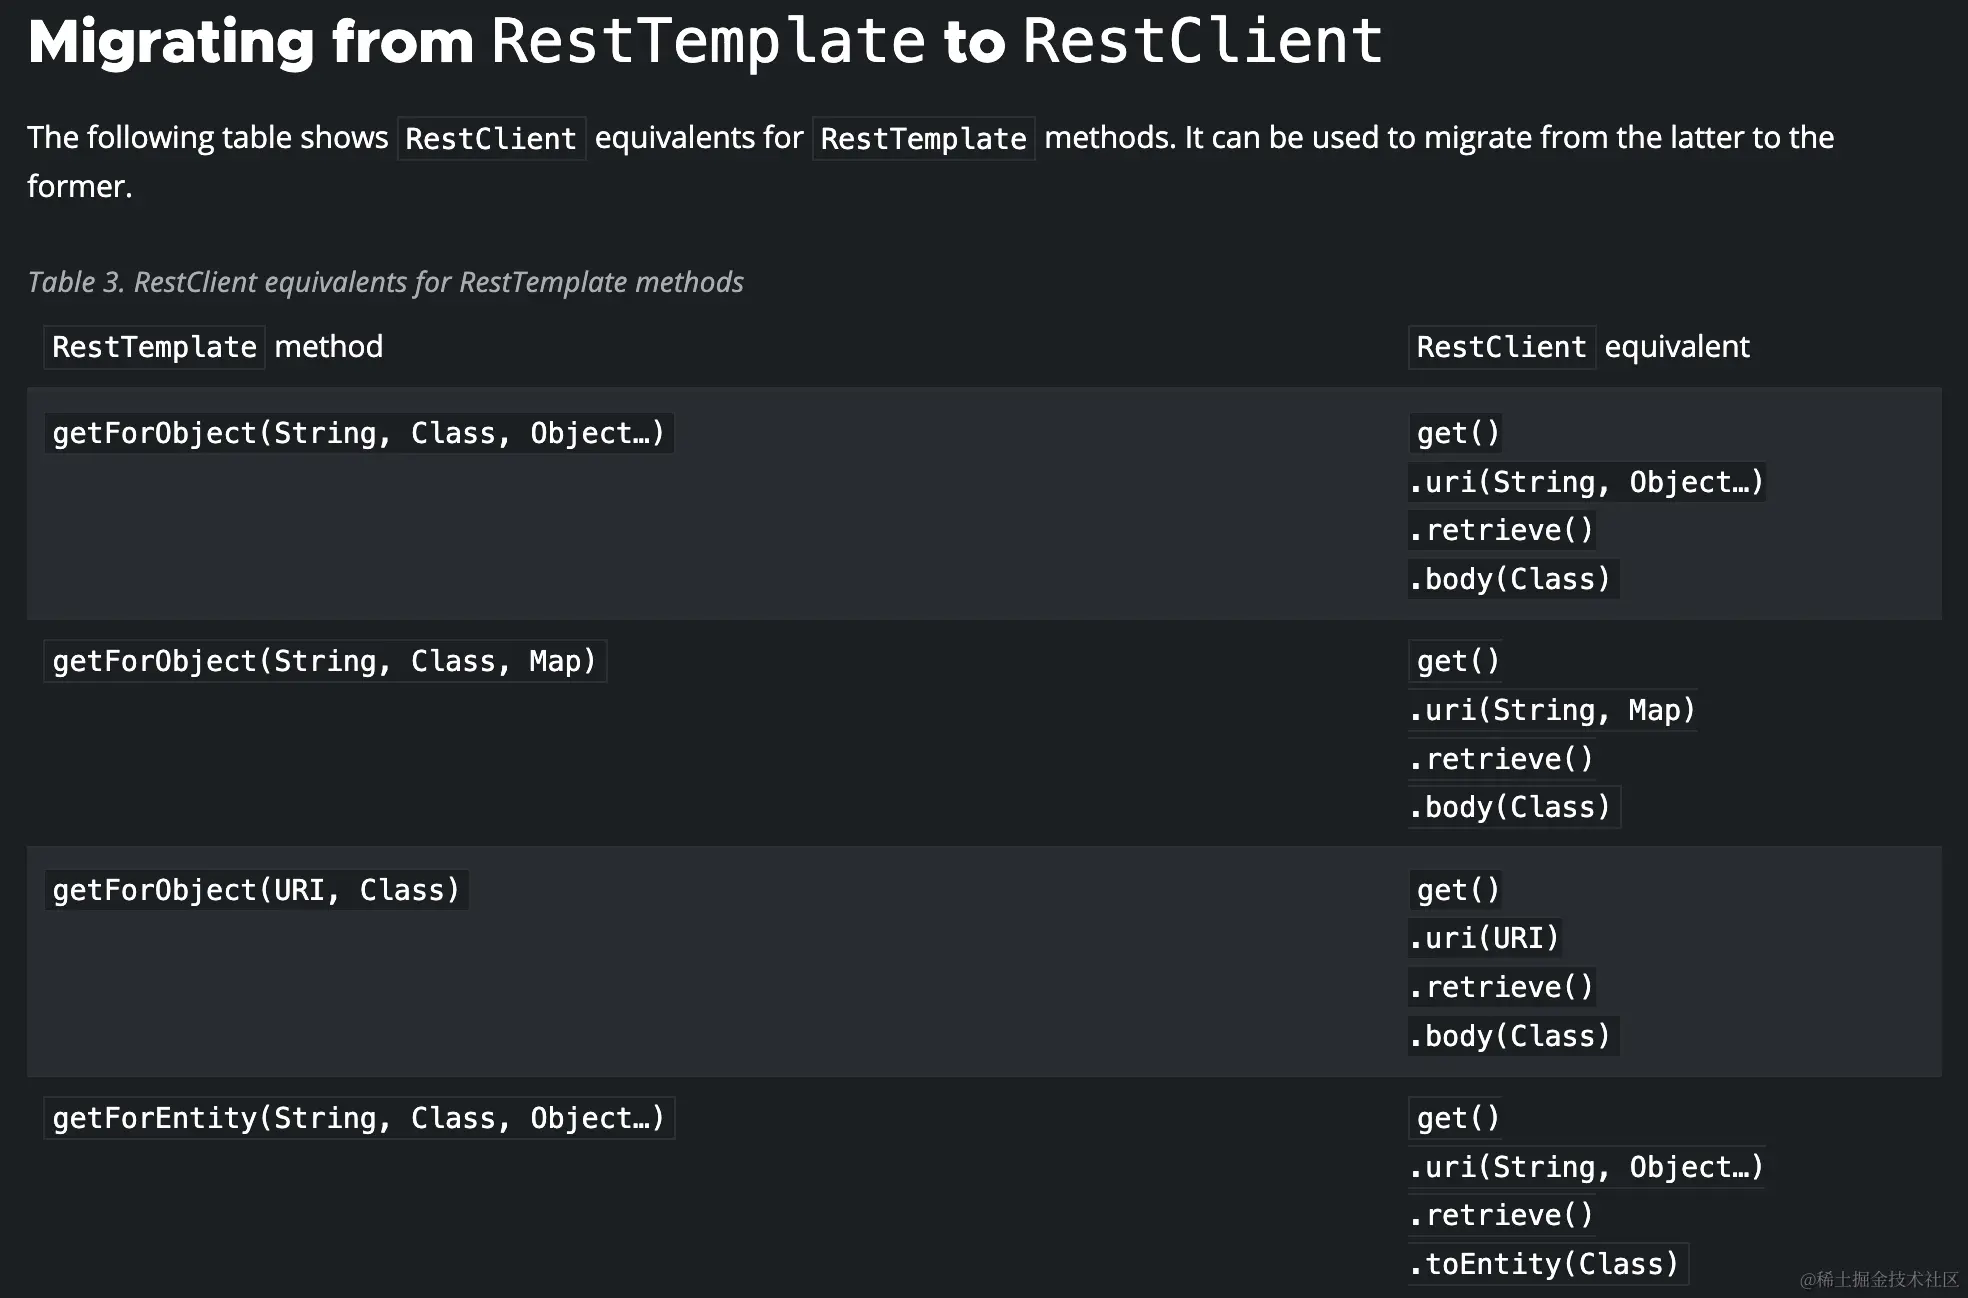Screen dimensions: 1968x1298
Task: Click .retrieve() in the getForEntity row
Action: [x=1501, y=1215]
